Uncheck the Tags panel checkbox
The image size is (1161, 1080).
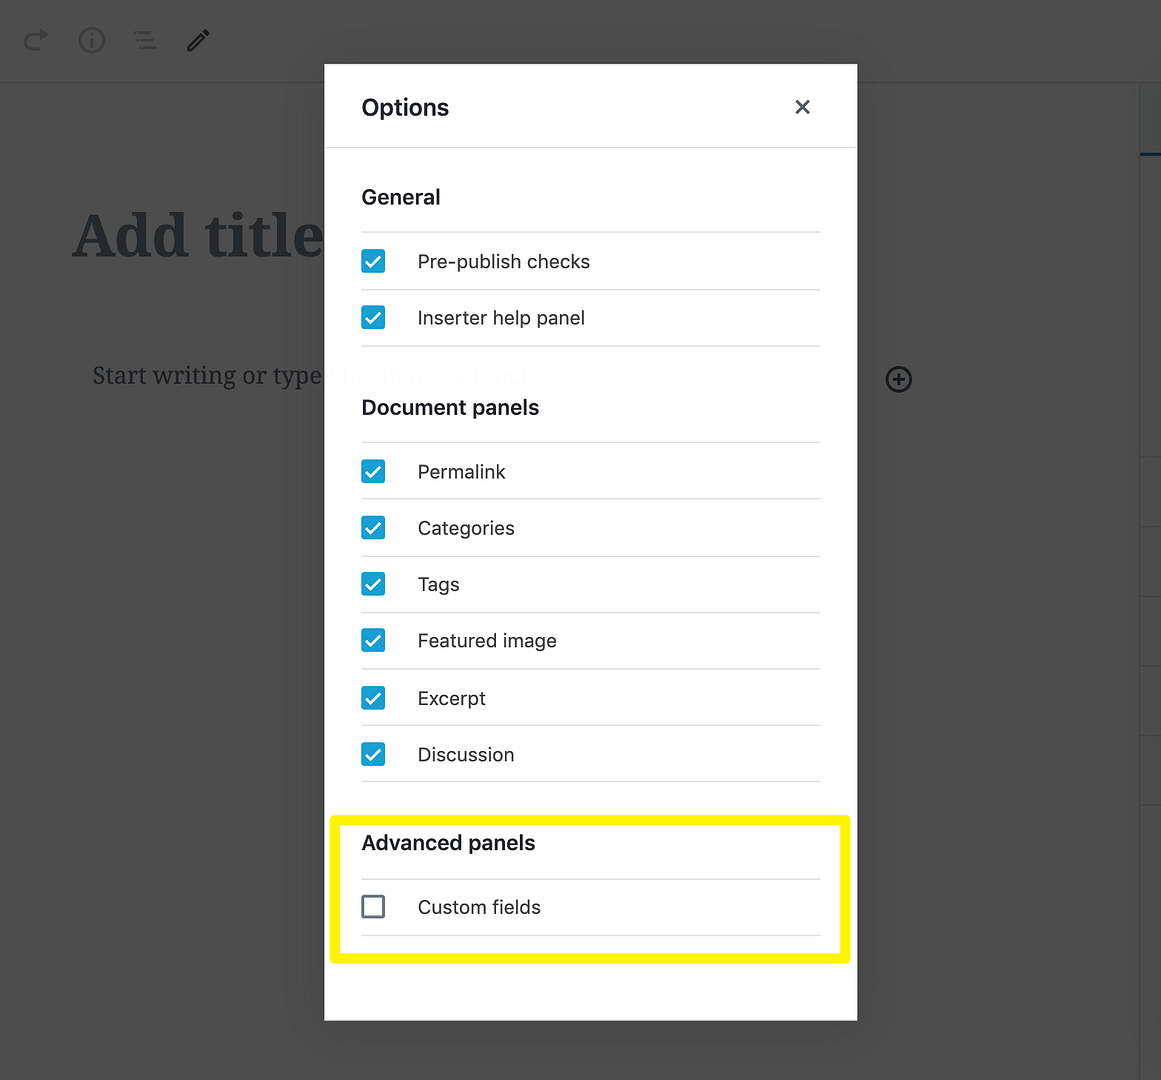373,583
